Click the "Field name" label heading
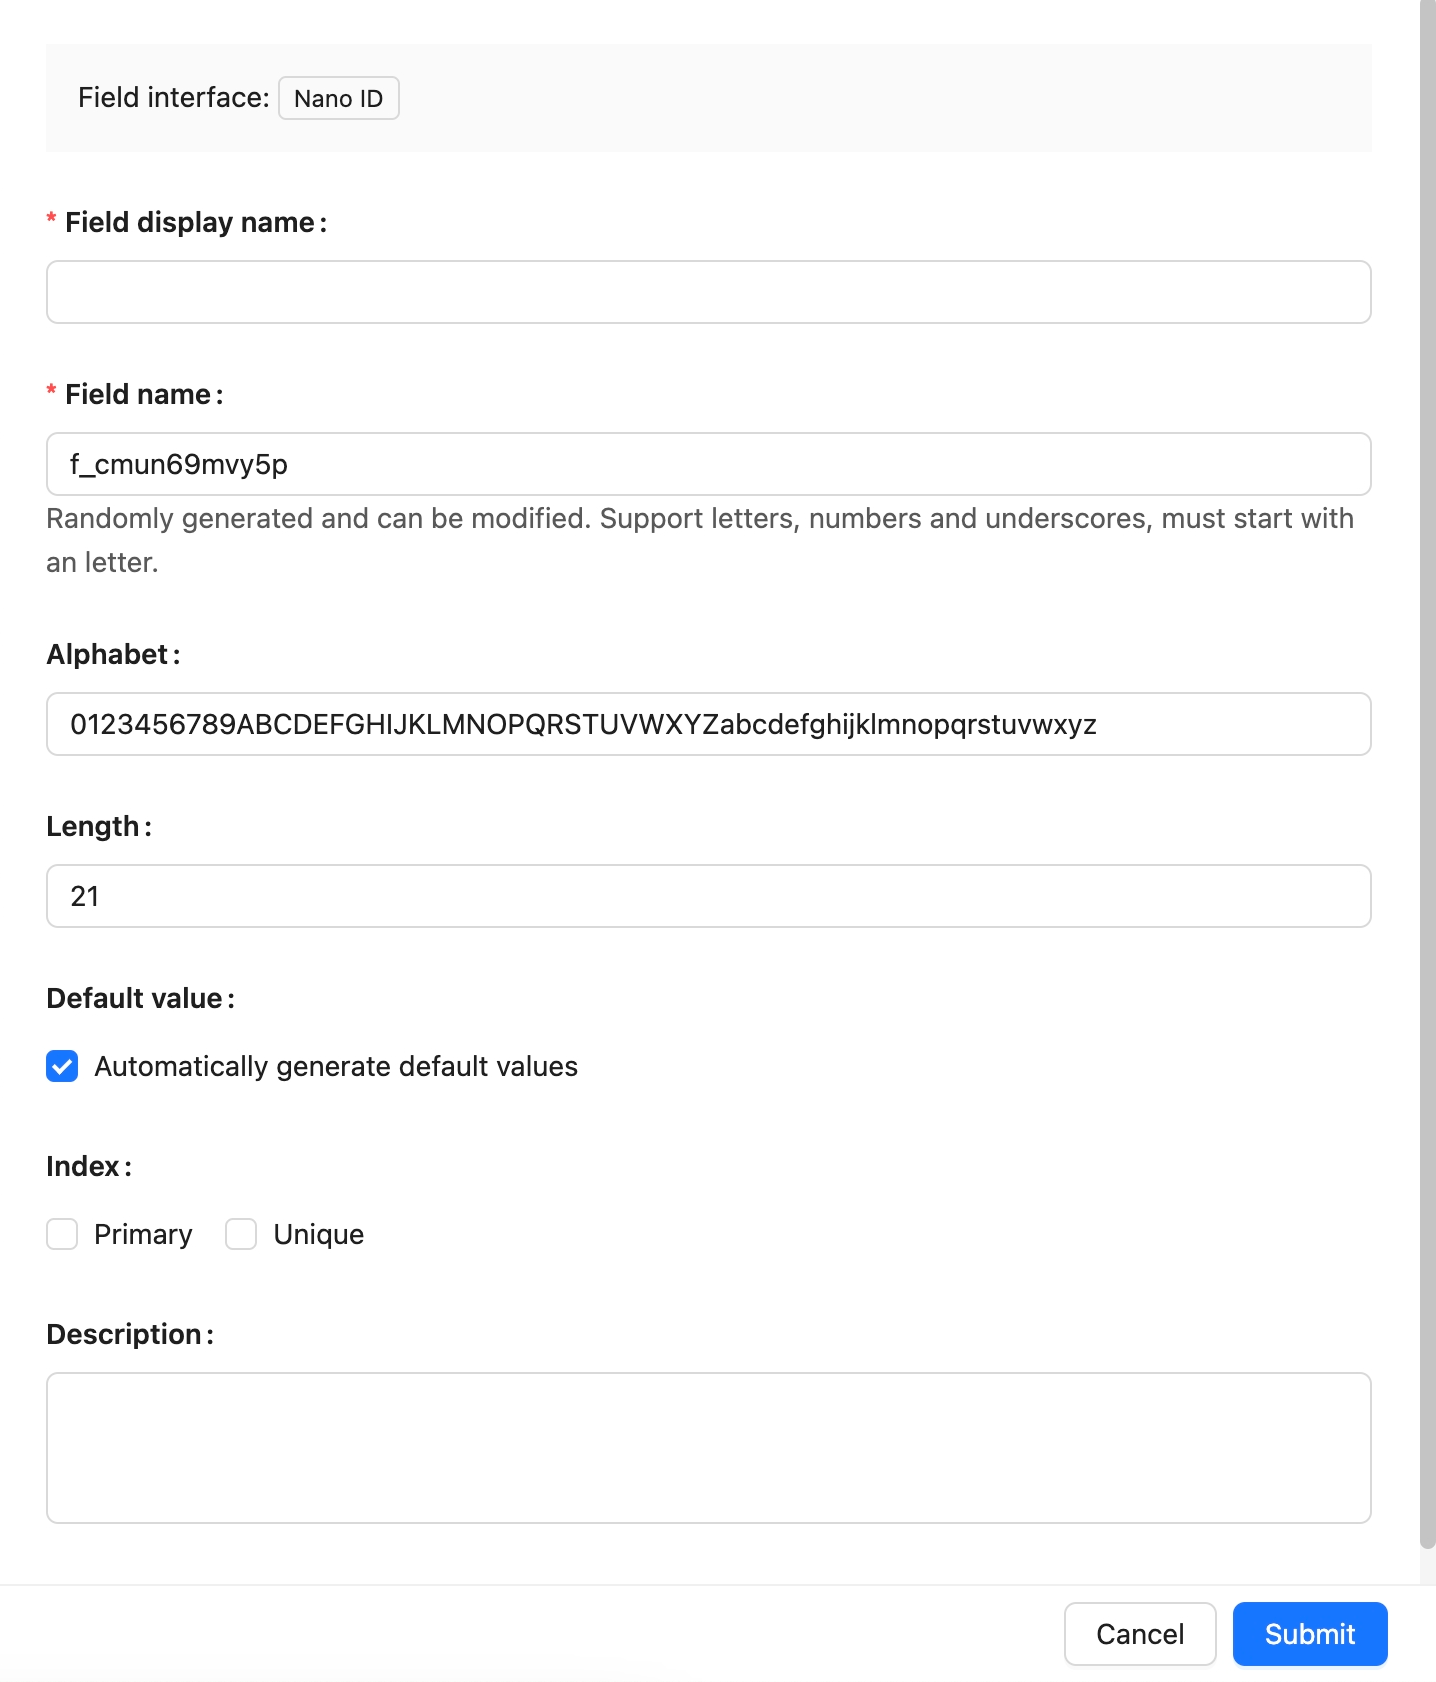The width and height of the screenshot is (1436, 1682). 138,394
